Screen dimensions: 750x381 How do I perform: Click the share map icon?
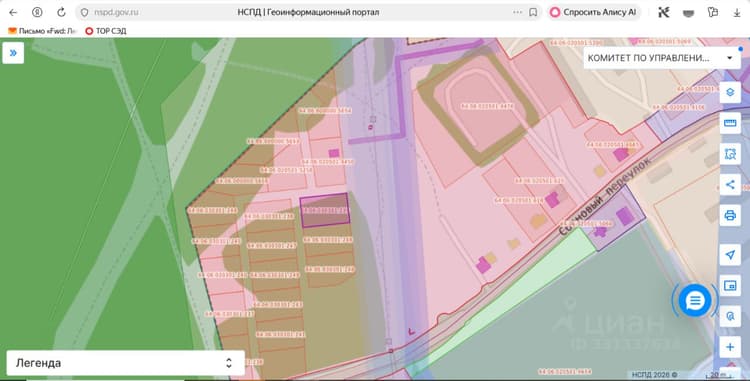coord(730,185)
